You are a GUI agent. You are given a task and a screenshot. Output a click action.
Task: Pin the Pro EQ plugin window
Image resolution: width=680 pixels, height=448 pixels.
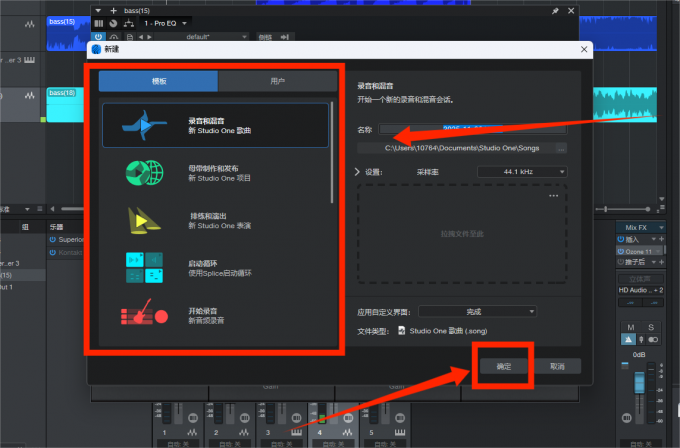click(555, 10)
